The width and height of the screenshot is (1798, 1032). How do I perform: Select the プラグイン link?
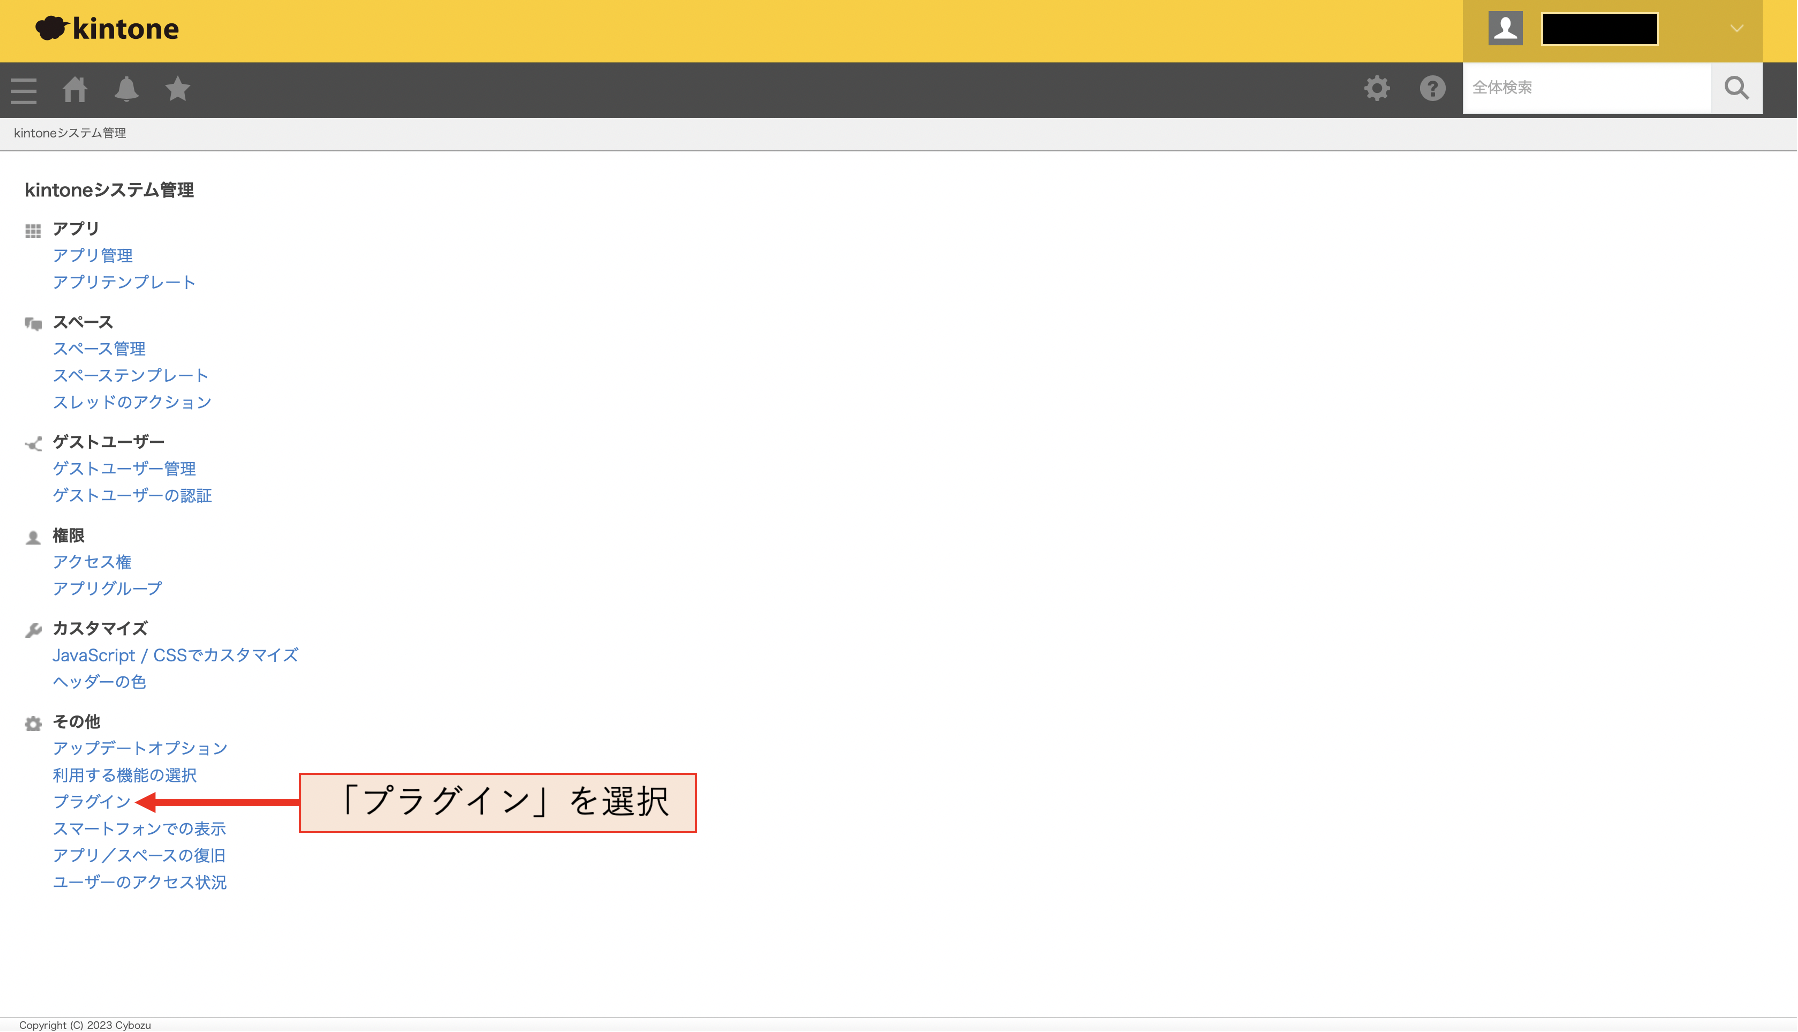pyautogui.click(x=91, y=802)
